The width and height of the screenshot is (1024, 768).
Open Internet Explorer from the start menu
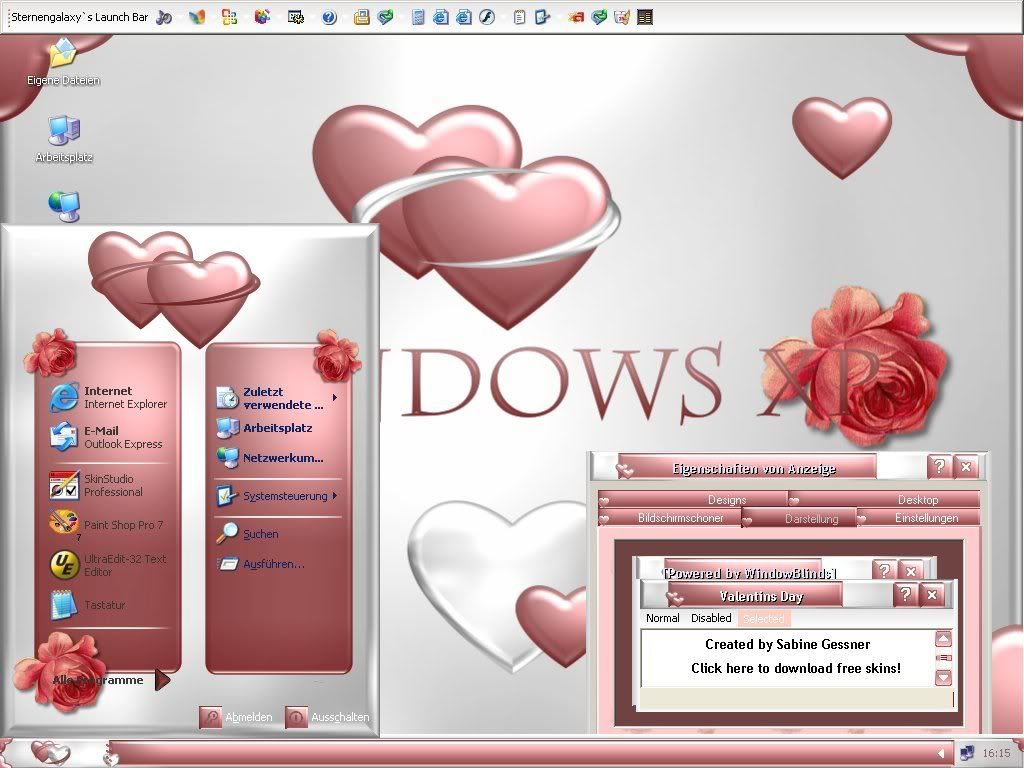tap(108, 397)
